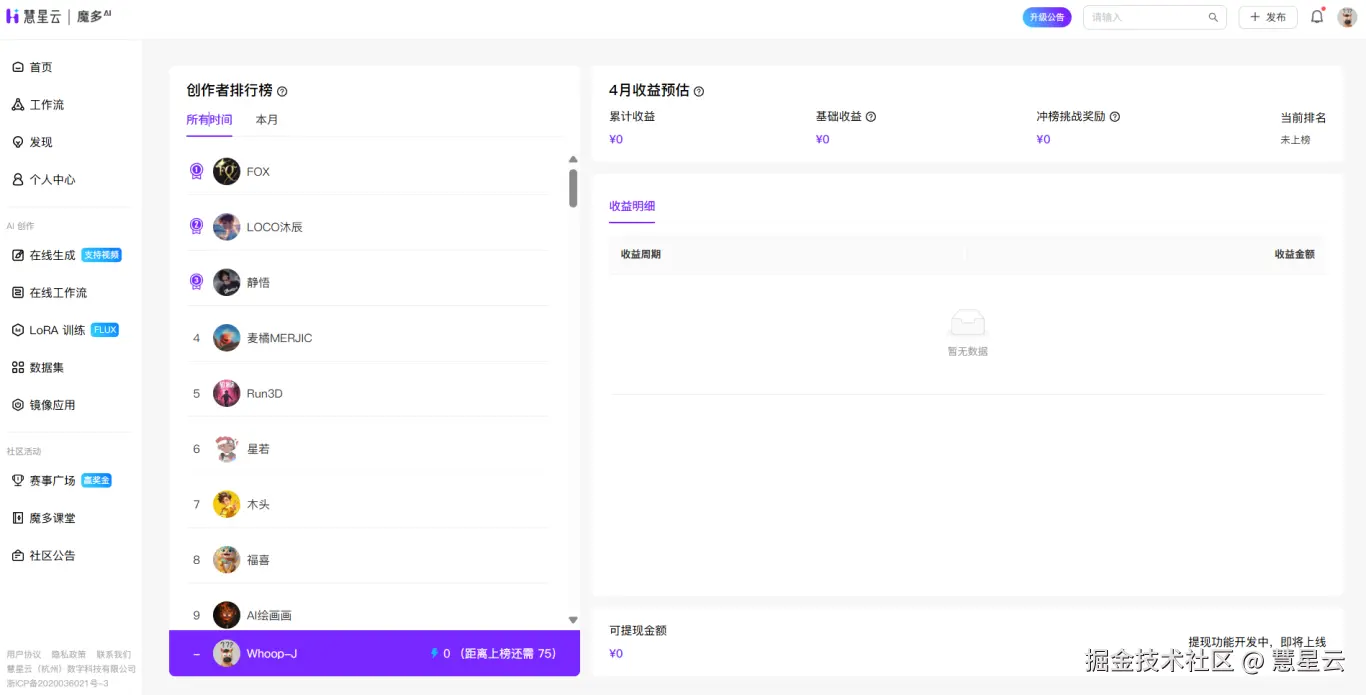
Task: Click LOCO沐辰's avatar
Action: coord(227,227)
